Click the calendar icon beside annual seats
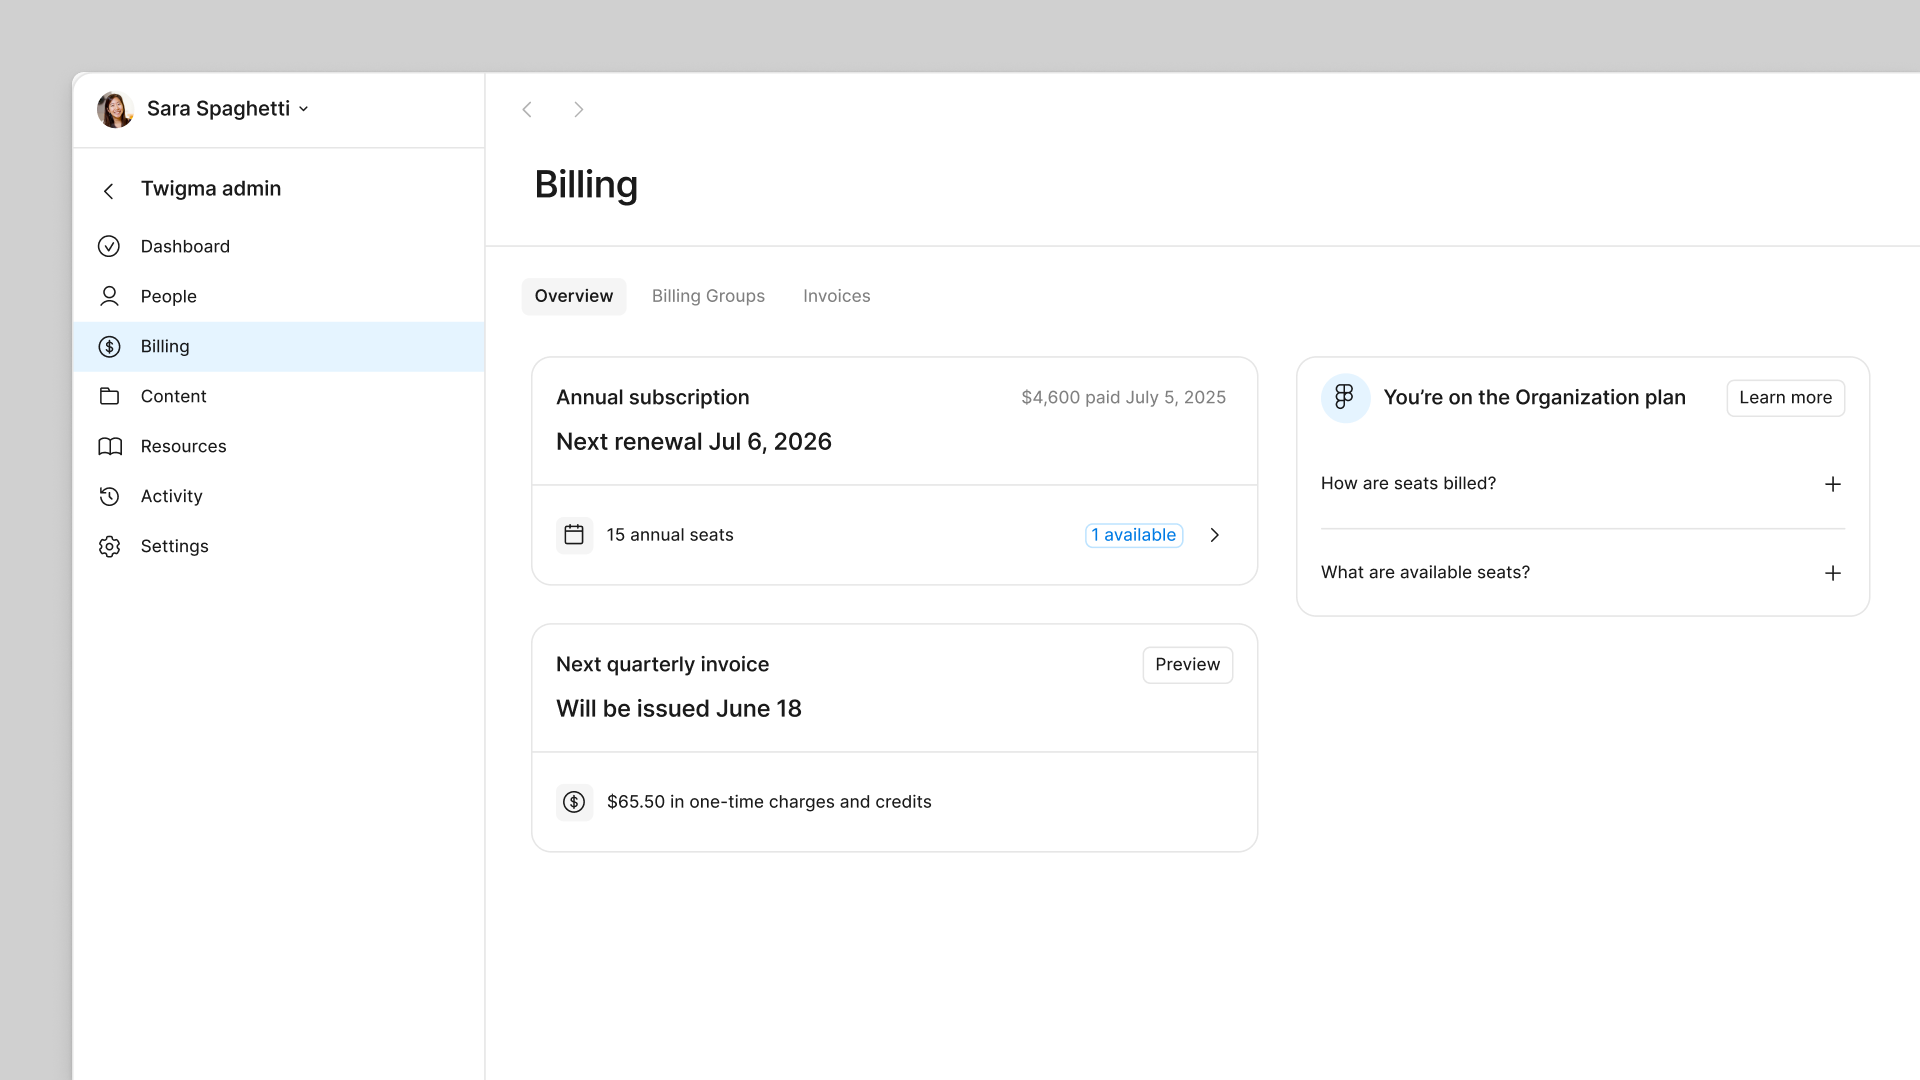Image resolution: width=1920 pixels, height=1080 pixels. click(x=574, y=535)
